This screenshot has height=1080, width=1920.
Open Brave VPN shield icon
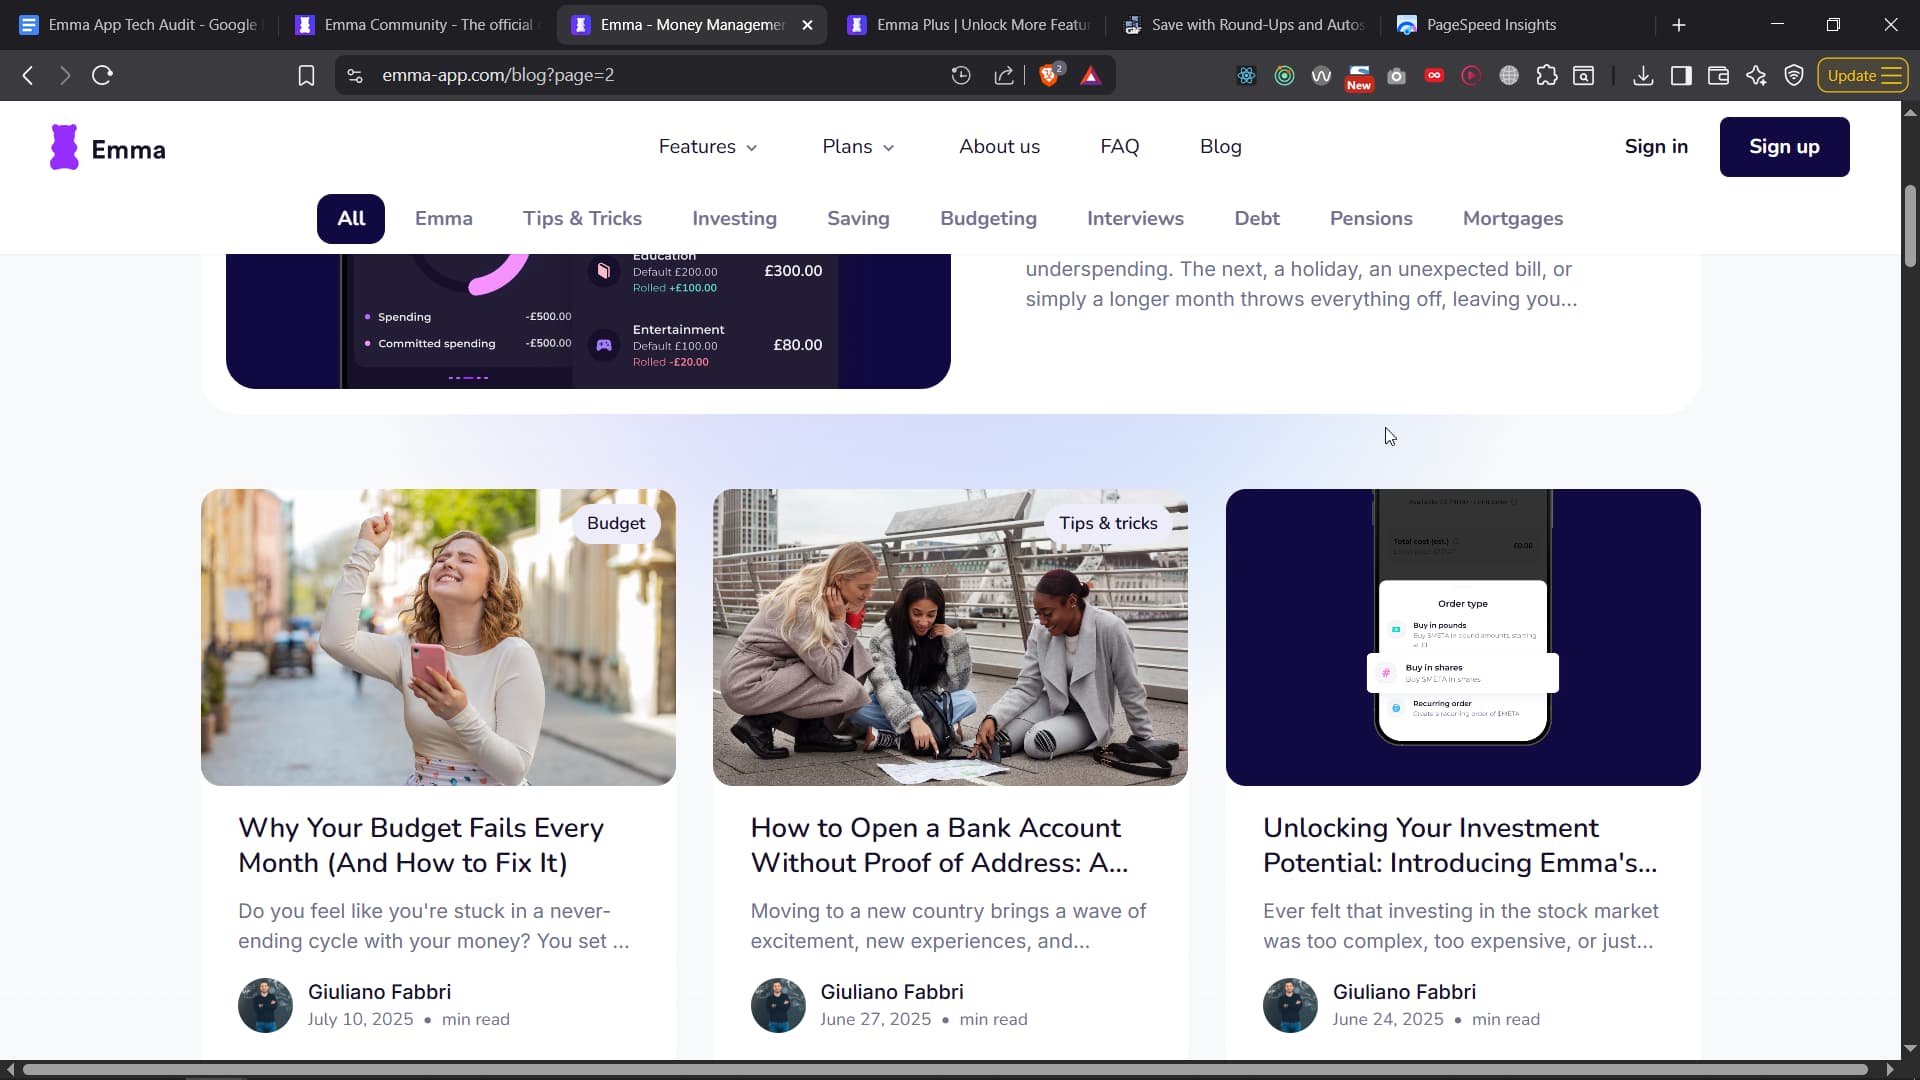(1794, 76)
